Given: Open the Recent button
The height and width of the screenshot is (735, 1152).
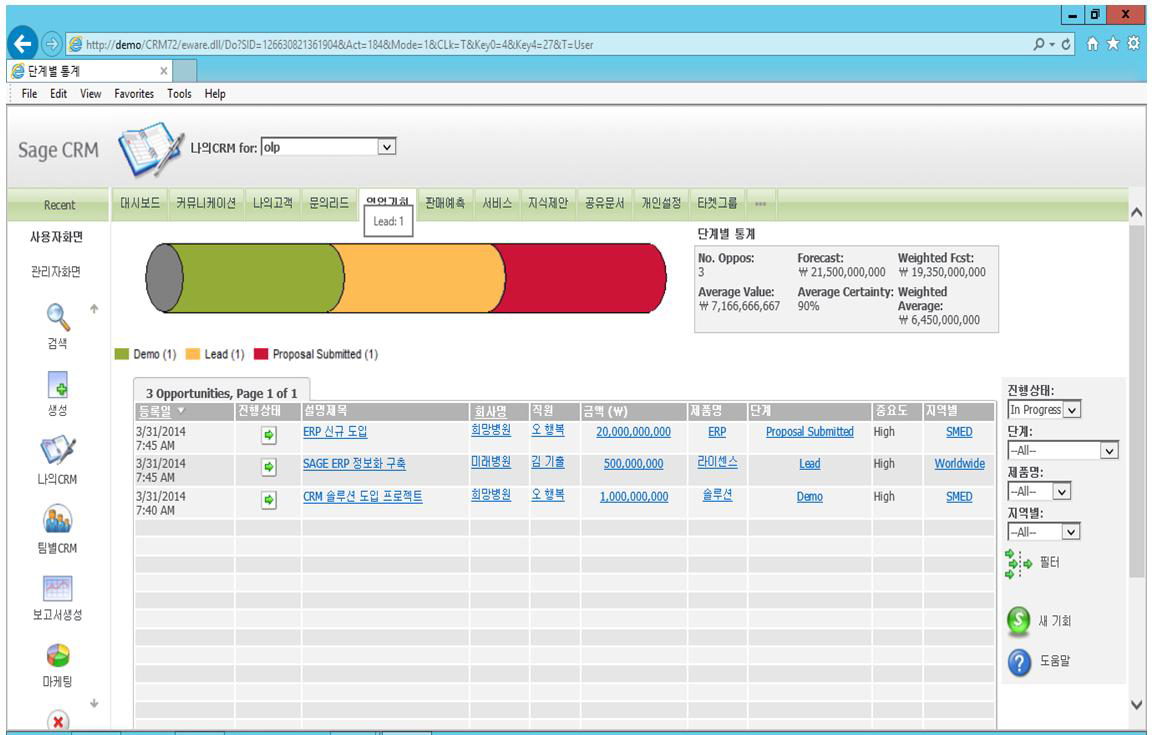Looking at the screenshot, I should tap(59, 205).
